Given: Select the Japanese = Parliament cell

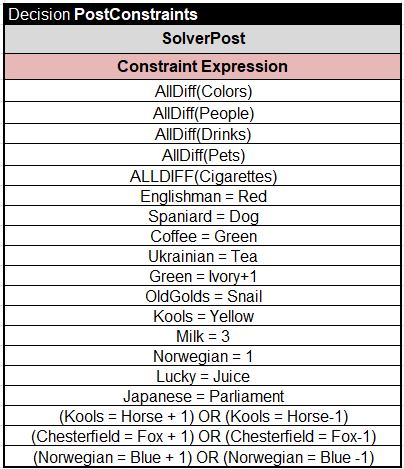Looking at the screenshot, I should click(202, 396).
